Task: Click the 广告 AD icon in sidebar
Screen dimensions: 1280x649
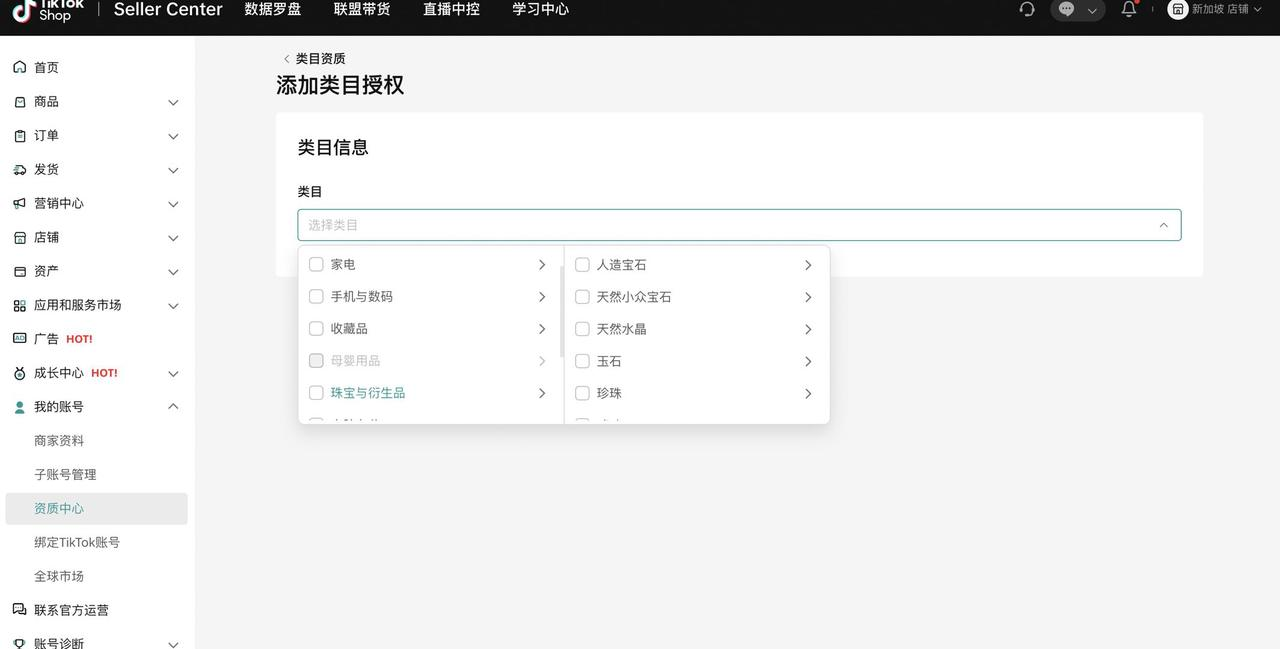Action: (x=22, y=338)
